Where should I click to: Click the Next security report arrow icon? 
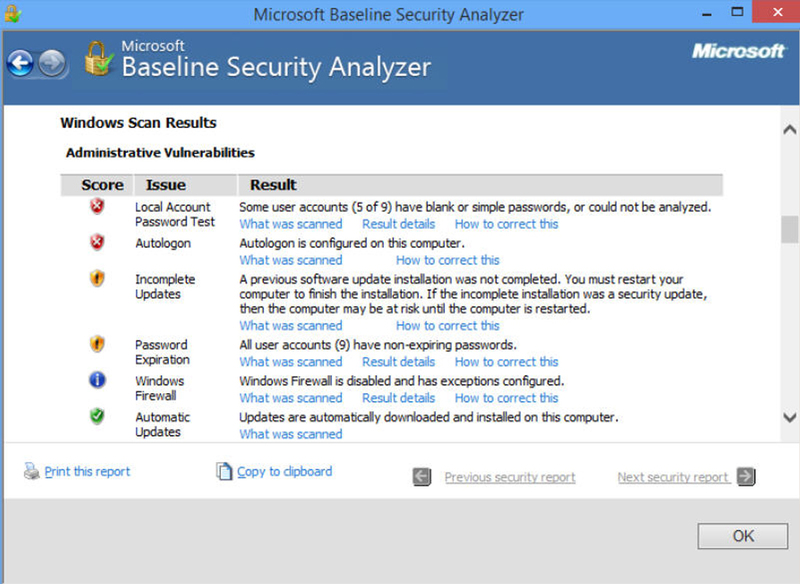746,477
